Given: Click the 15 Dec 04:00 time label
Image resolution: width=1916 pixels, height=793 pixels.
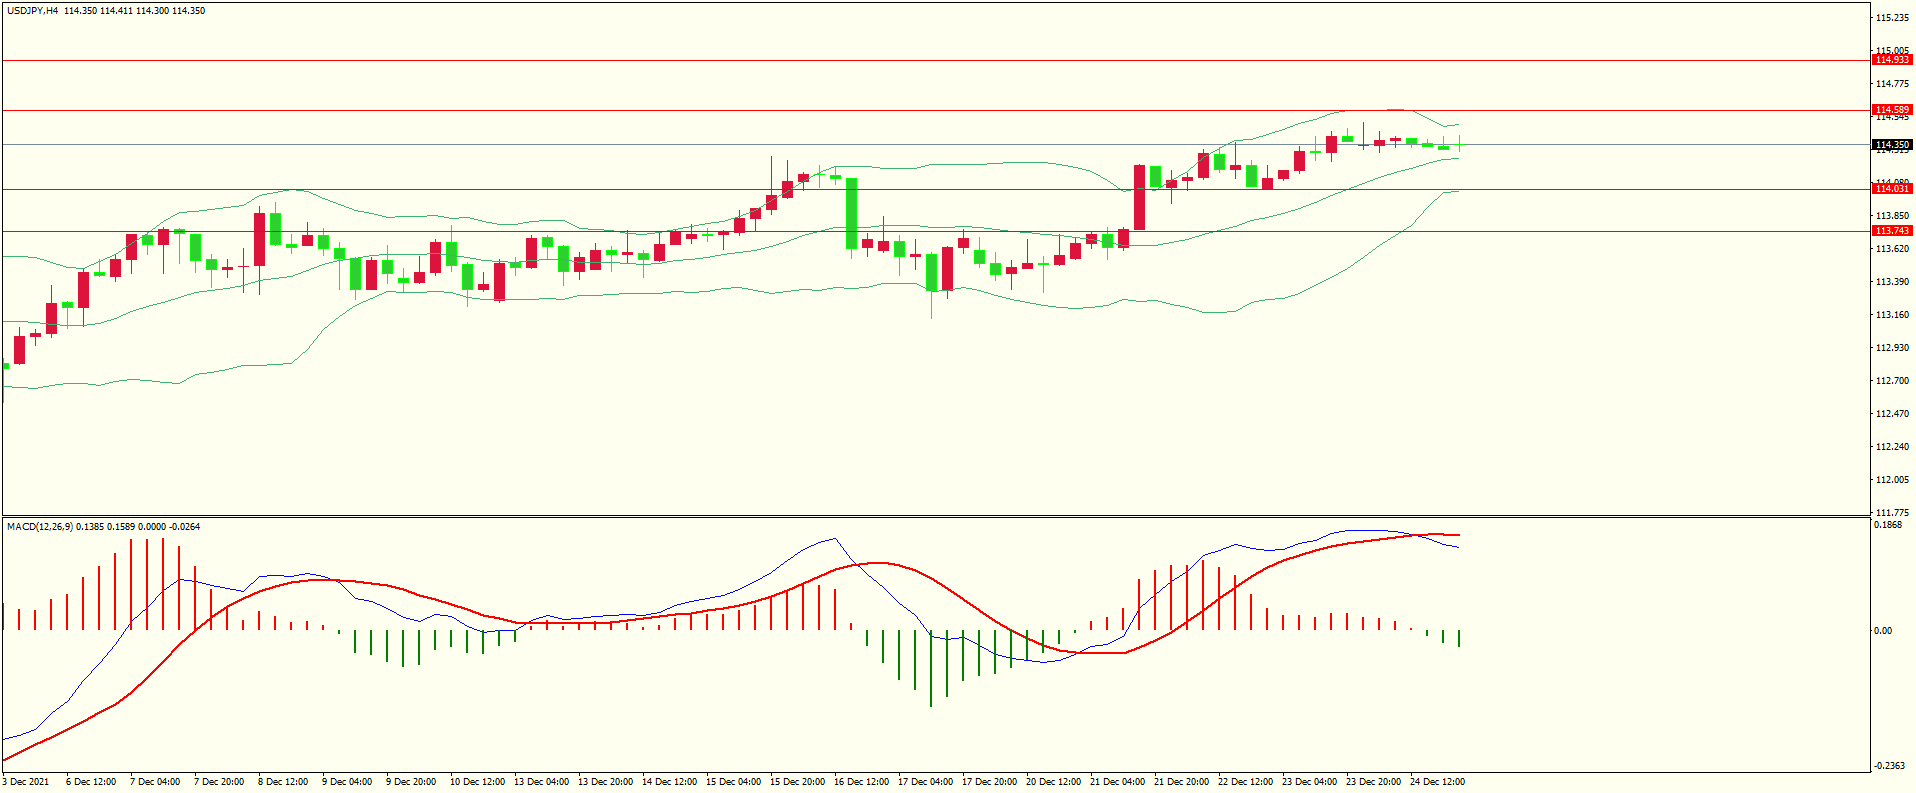Looking at the screenshot, I should click(733, 782).
